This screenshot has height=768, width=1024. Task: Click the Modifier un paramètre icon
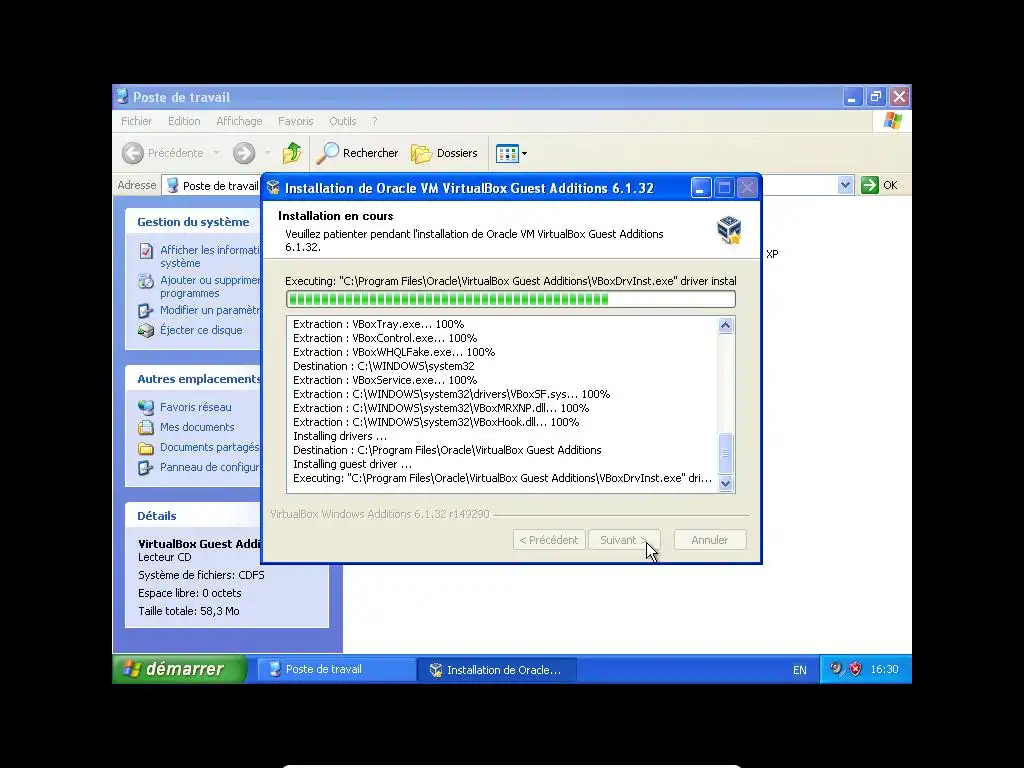click(146, 311)
